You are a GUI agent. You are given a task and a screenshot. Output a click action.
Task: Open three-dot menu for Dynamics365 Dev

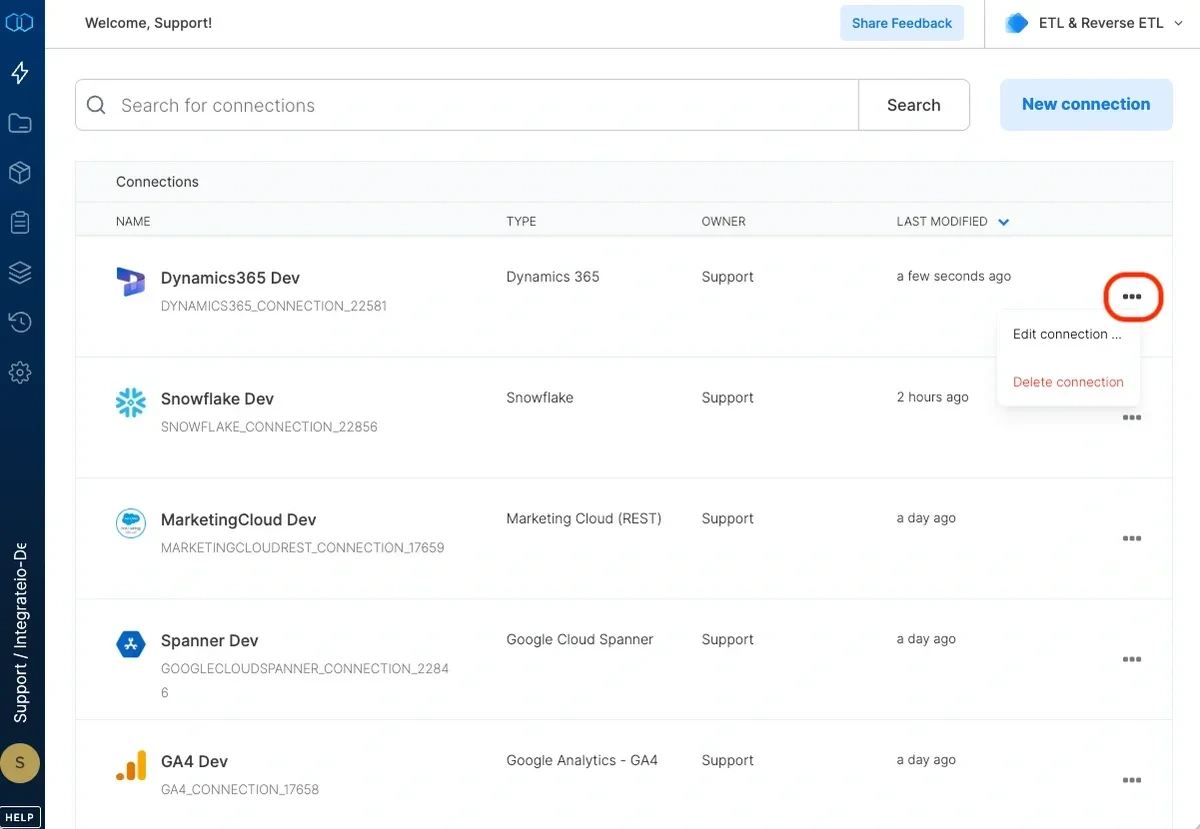1132,297
